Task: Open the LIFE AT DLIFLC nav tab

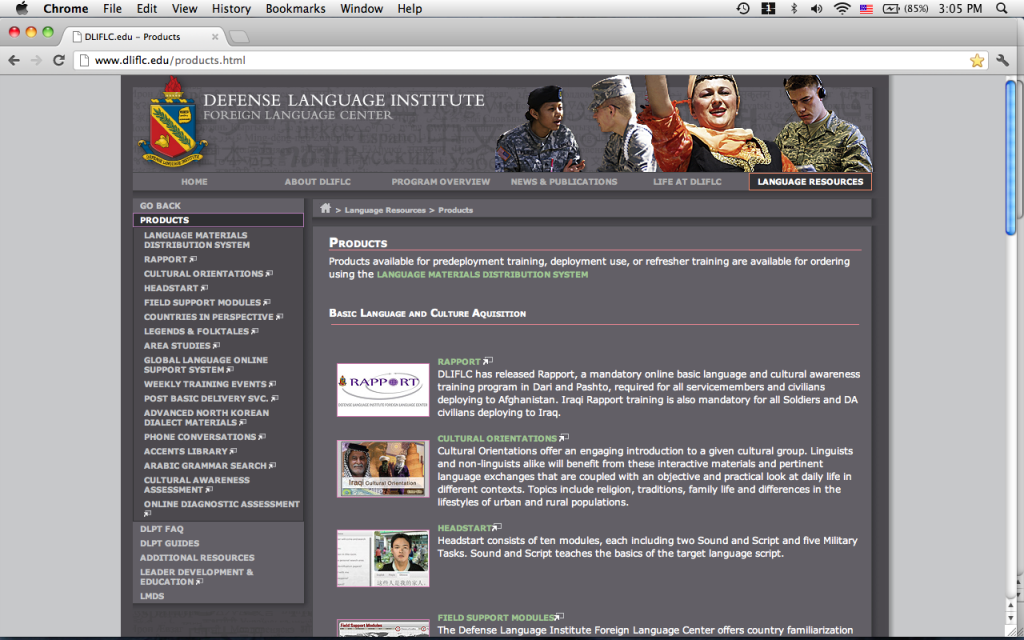Action: [687, 182]
